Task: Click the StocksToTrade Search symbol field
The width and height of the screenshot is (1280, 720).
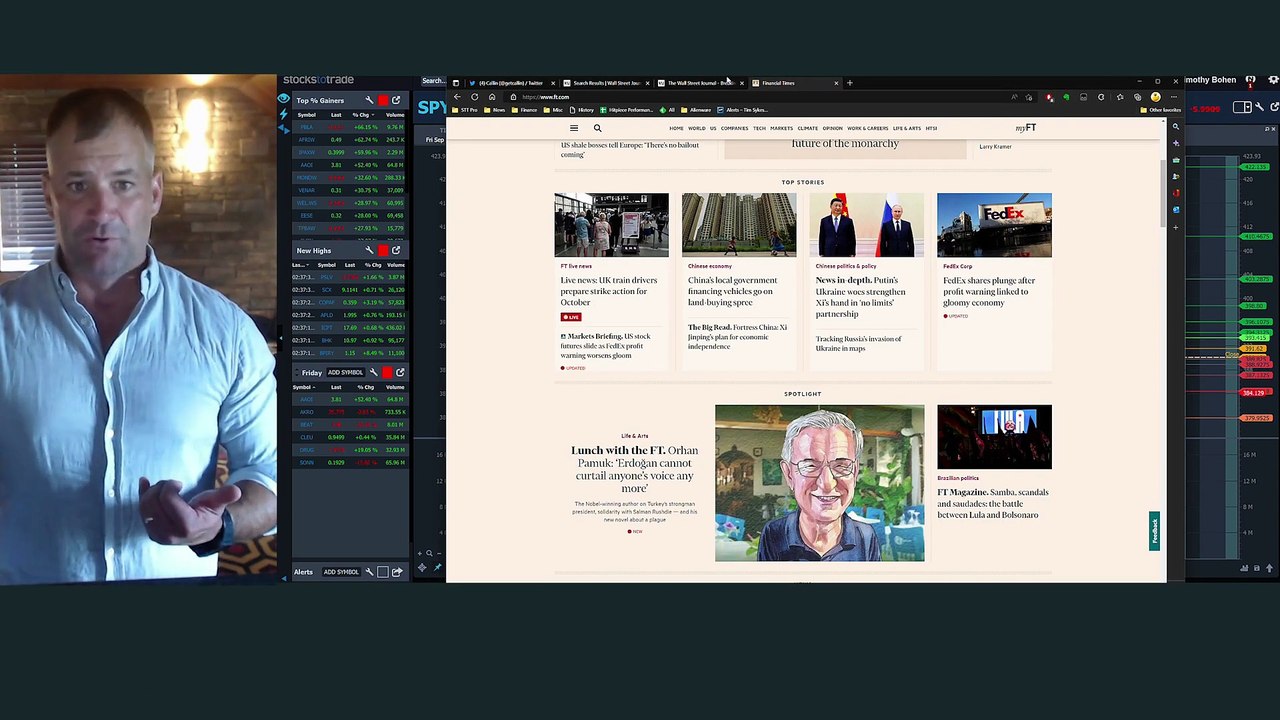Action: click(432, 81)
